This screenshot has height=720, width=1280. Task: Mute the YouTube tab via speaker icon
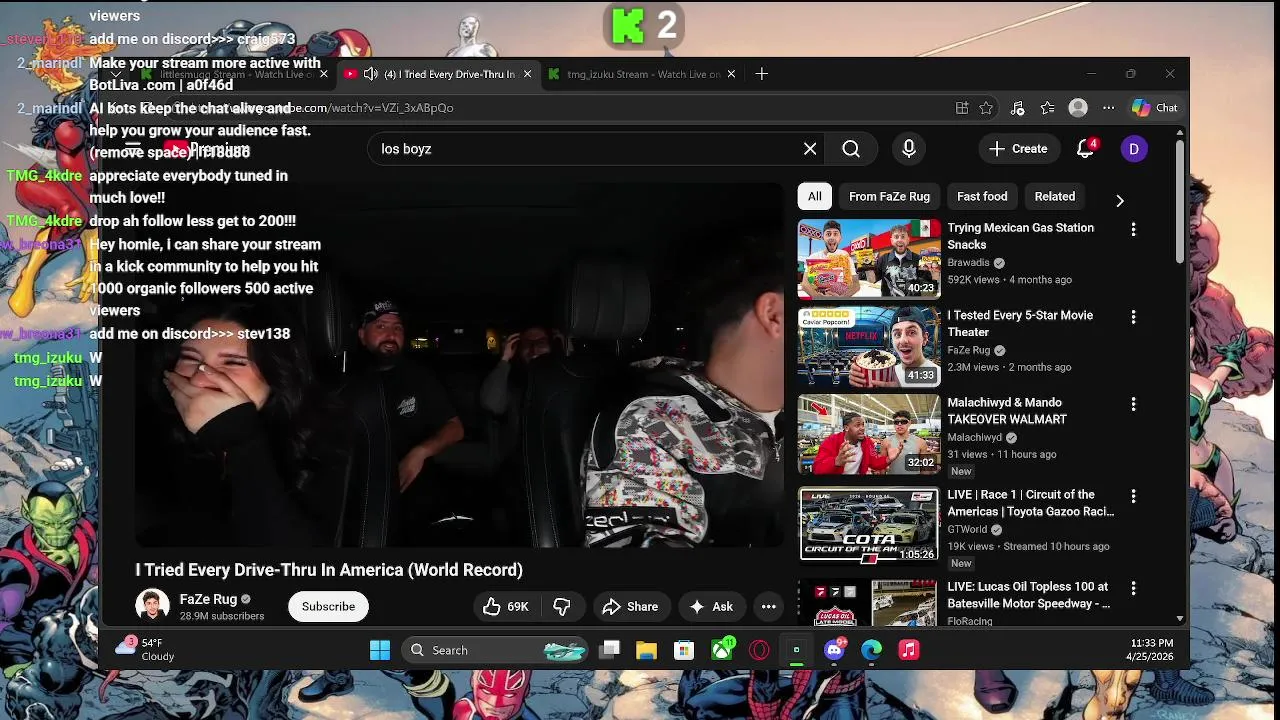coord(370,74)
